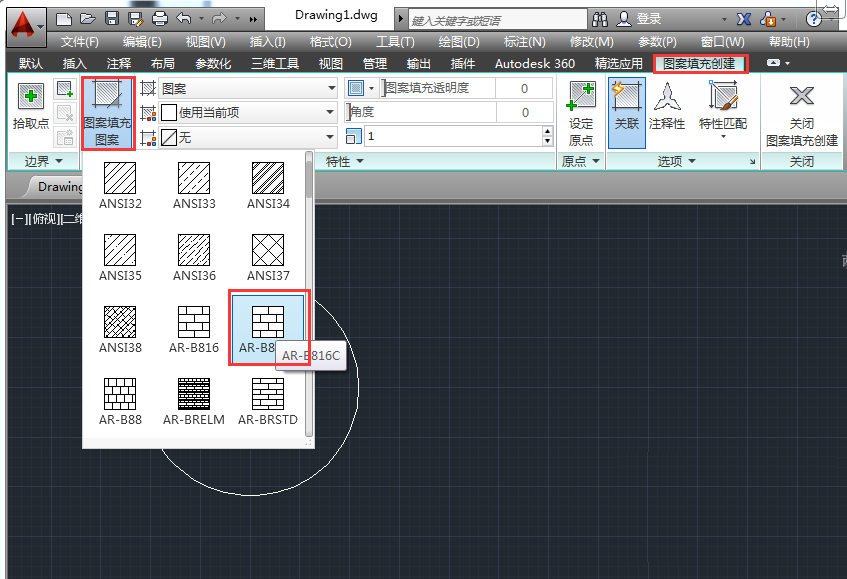Choose the AR-BRSTD brick pattern
This screenshot has height=579, width=847.
pyautogui.click(x=266, y=396)
